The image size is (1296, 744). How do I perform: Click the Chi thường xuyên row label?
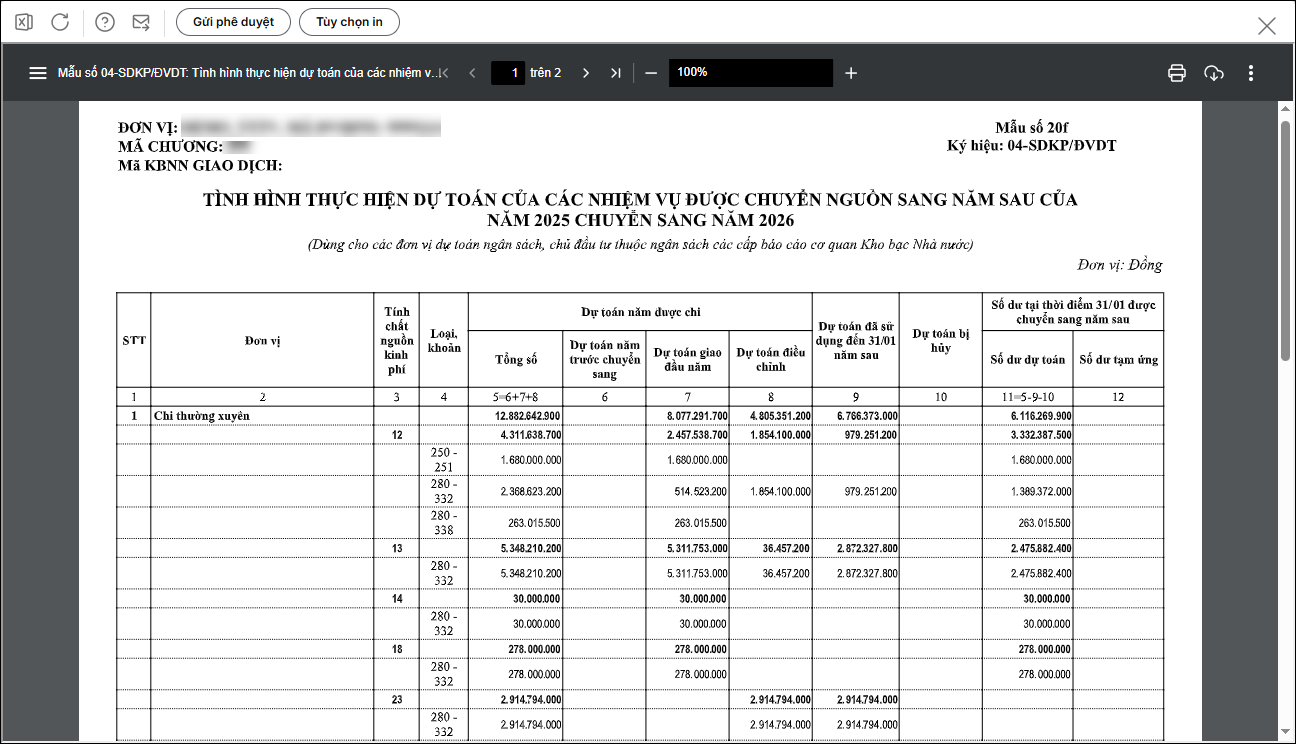point(202,415)
